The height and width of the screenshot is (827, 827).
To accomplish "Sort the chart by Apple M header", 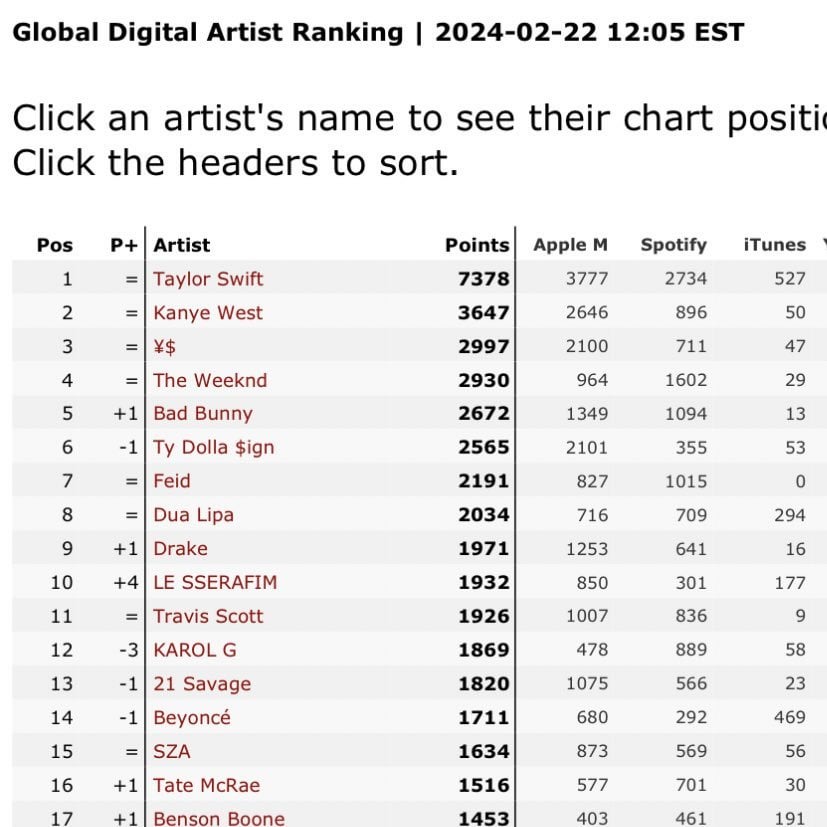I will pos(570,245).
